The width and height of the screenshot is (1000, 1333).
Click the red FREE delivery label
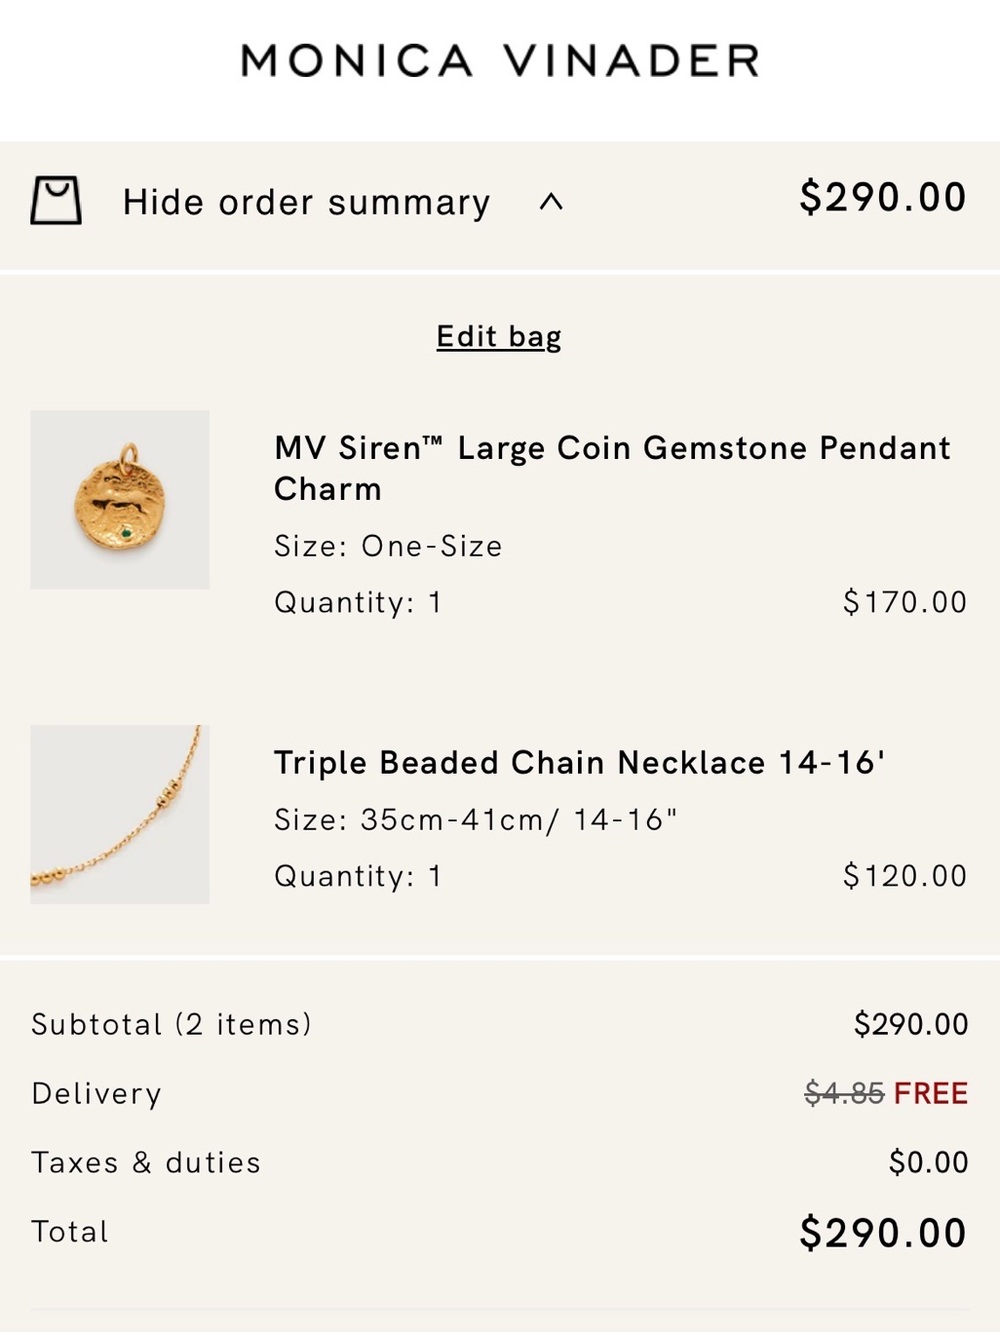pos(931,1093)
